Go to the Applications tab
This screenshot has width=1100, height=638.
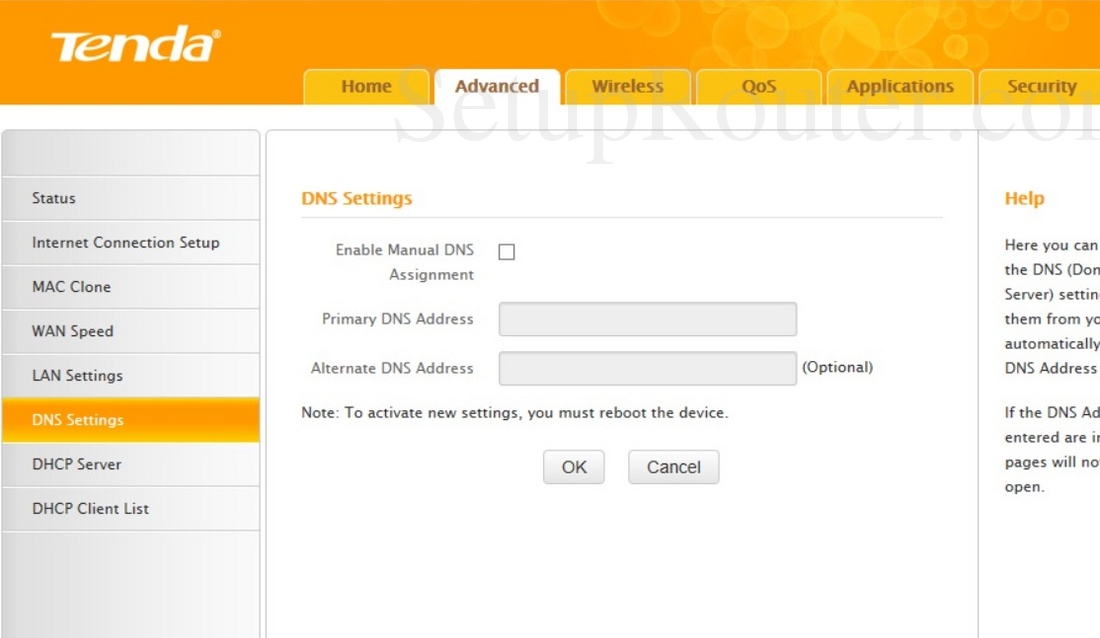pyautogui.click(x=900, y=87)
